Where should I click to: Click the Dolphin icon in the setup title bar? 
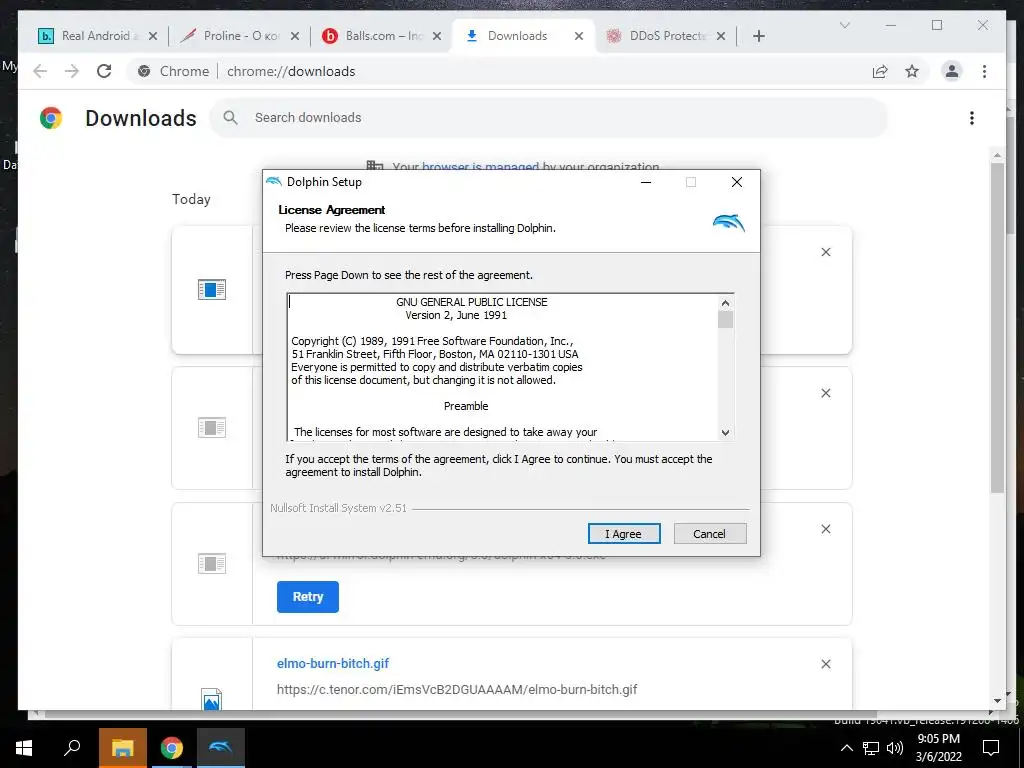click(274, 182)
